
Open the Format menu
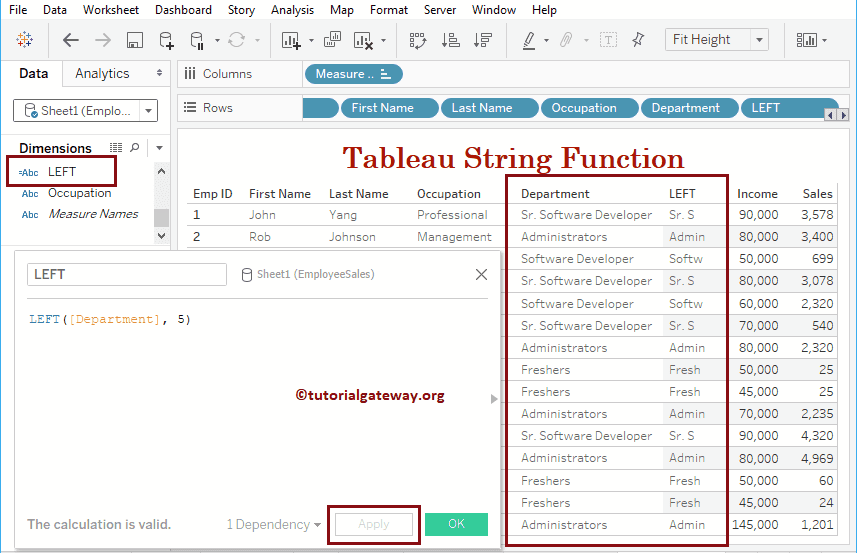(x=389, y=10)
